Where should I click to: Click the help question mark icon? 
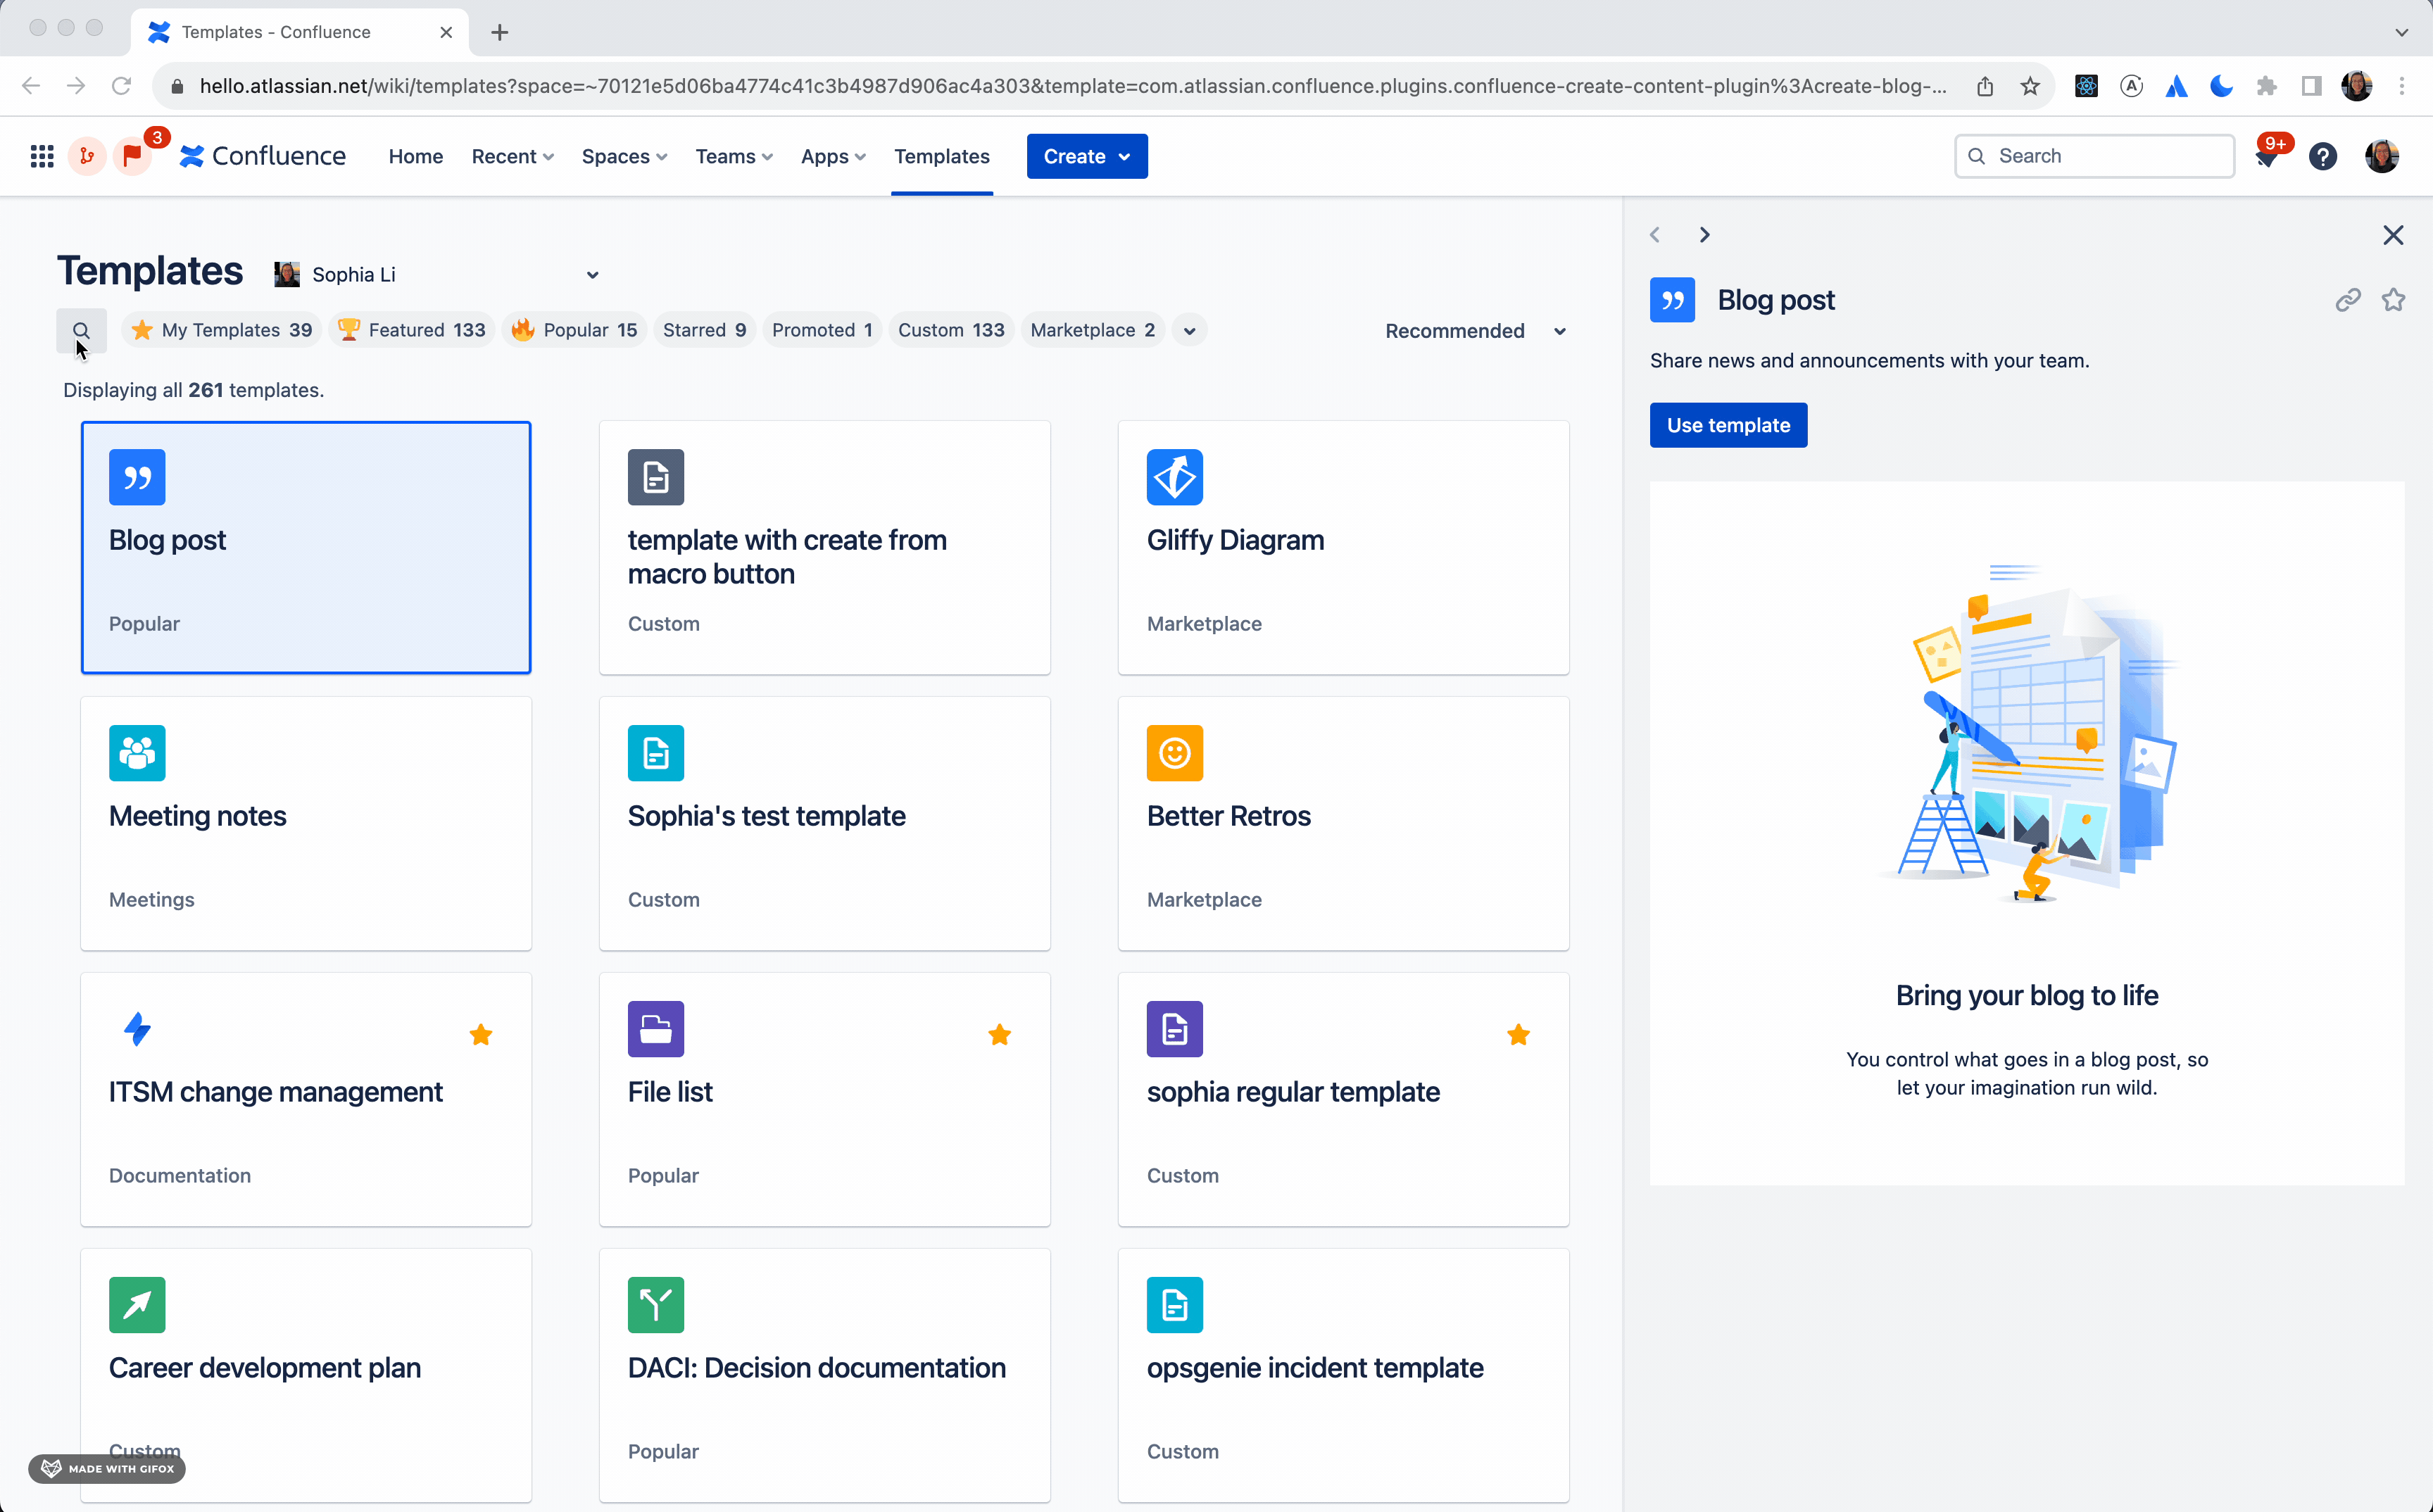pos(2323,156)
